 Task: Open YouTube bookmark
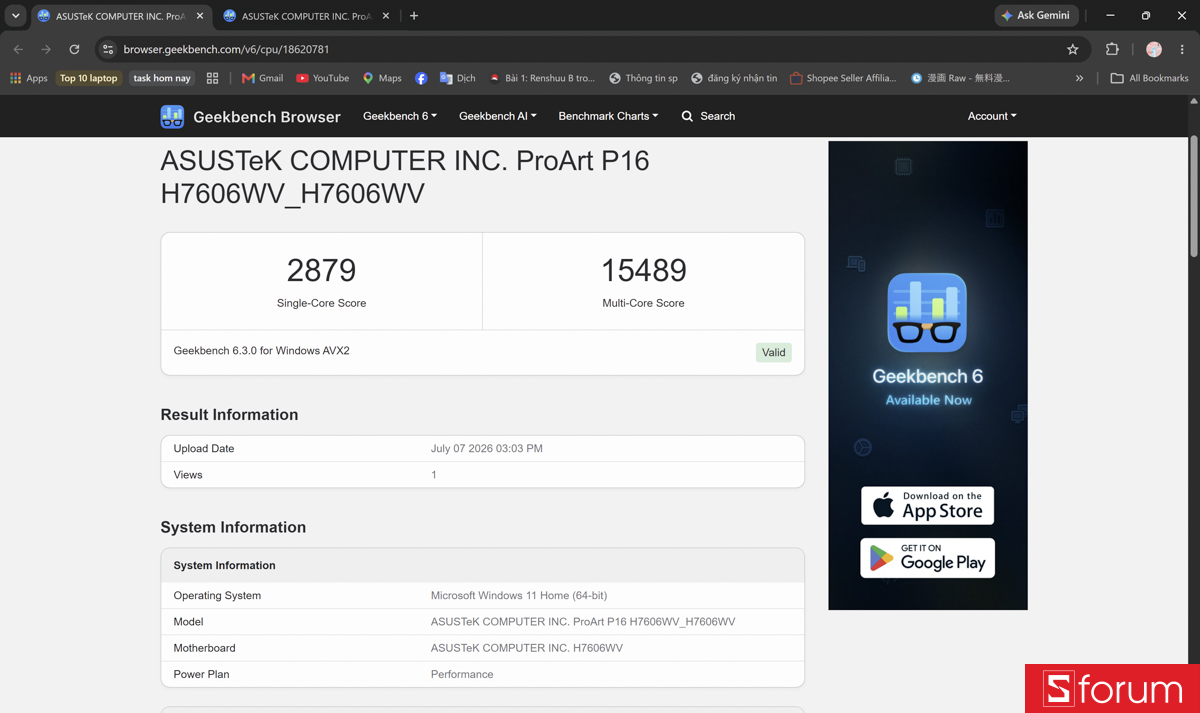pos(322,78)
